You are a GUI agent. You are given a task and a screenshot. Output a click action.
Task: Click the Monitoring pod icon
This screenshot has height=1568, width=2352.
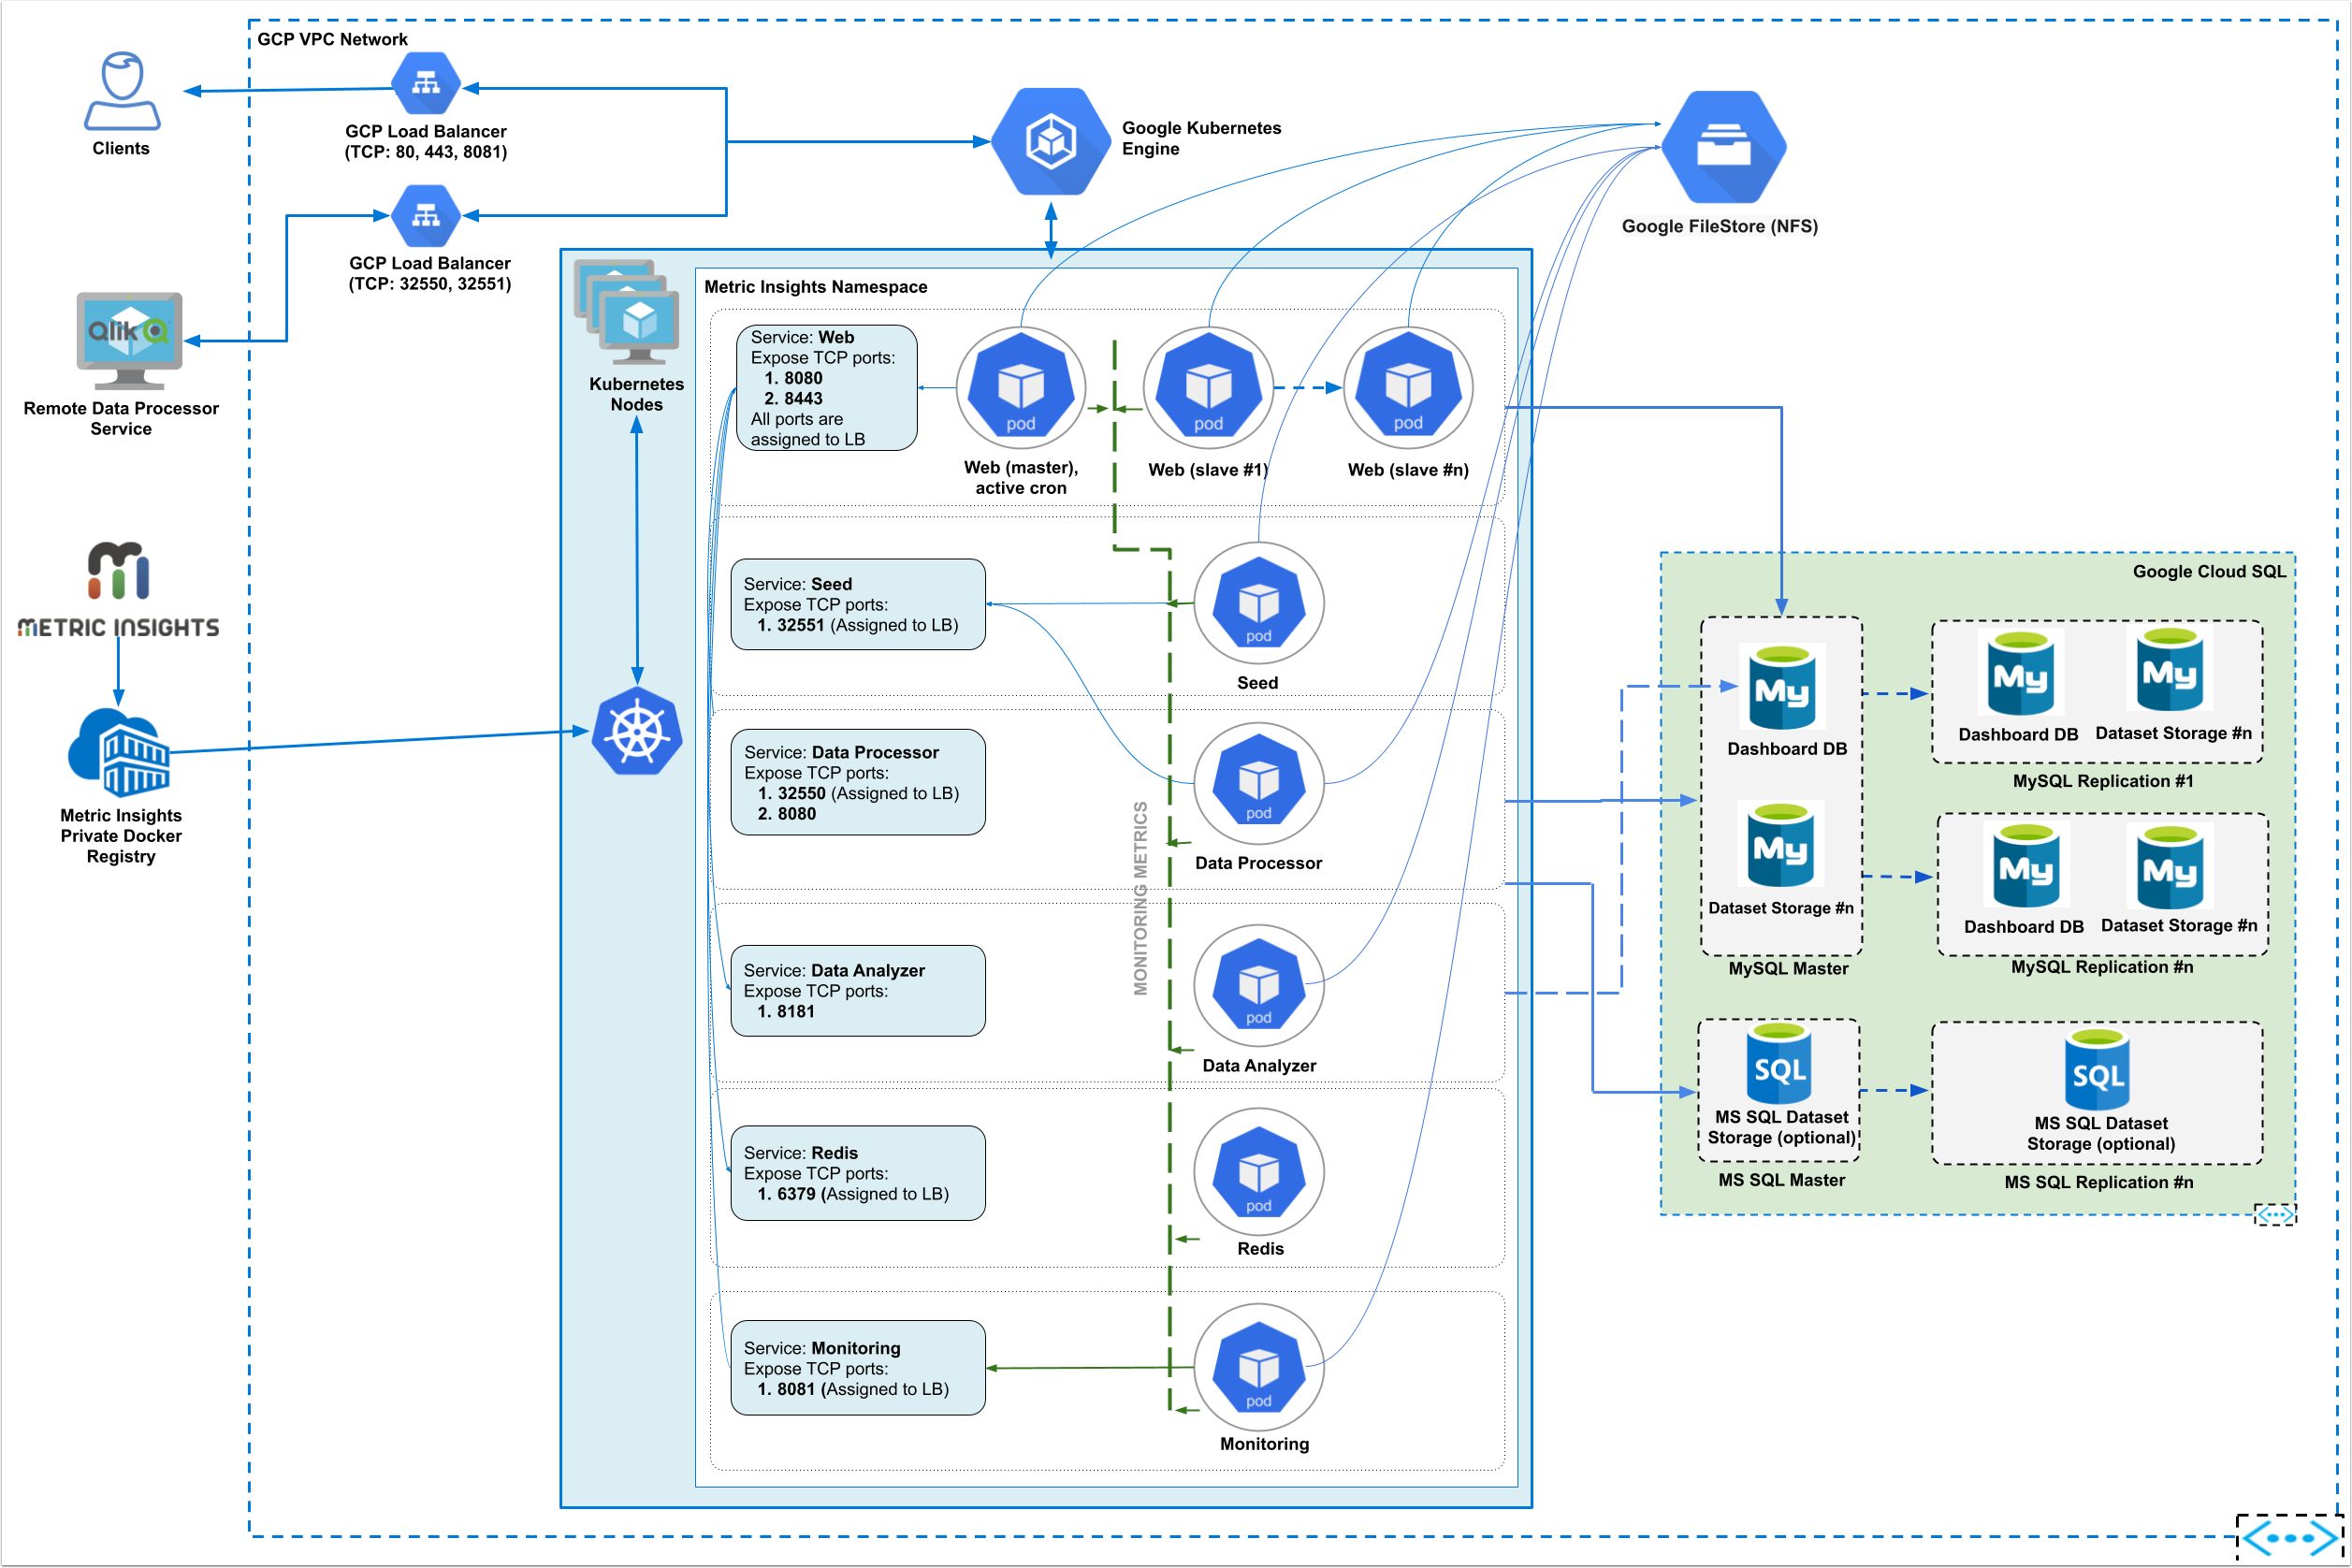pos(1258,1367)
